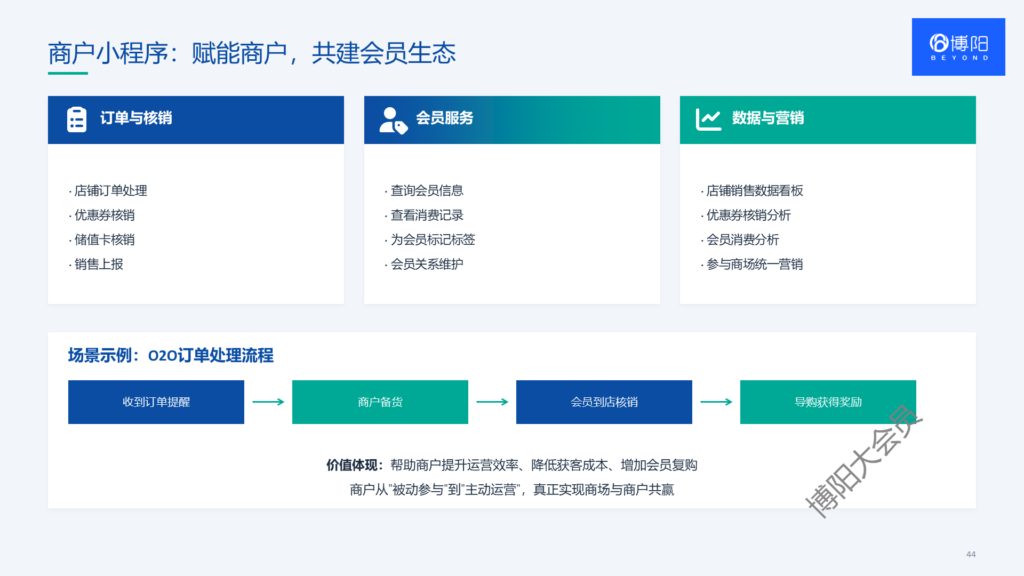Click the chart icon beside 数据与营销
The height and width of the screenshot is (576, 1024).
pos(709,120)
